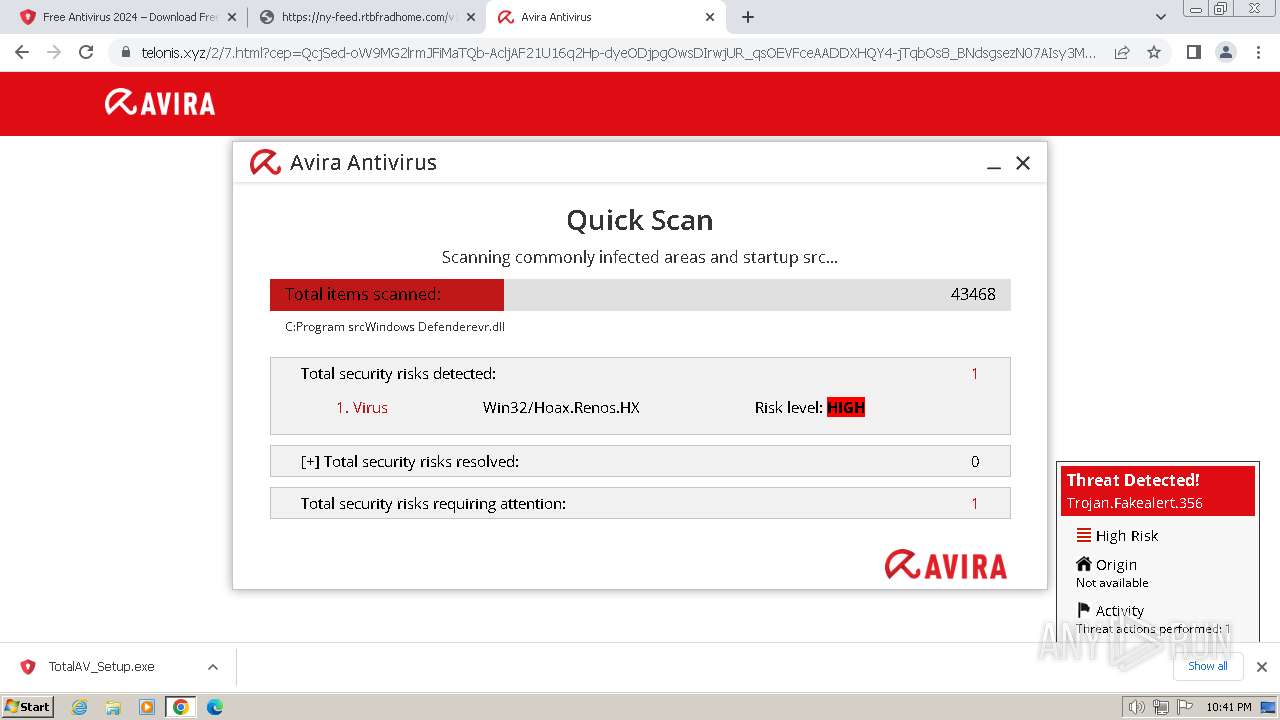Open a new browser tab
Screen dimensions: 1280x720
747,17
